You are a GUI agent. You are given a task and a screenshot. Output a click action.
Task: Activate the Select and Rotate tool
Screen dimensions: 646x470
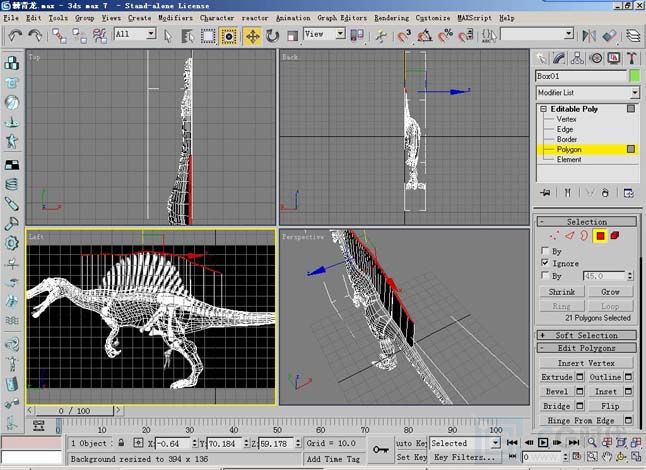(272, 36)
